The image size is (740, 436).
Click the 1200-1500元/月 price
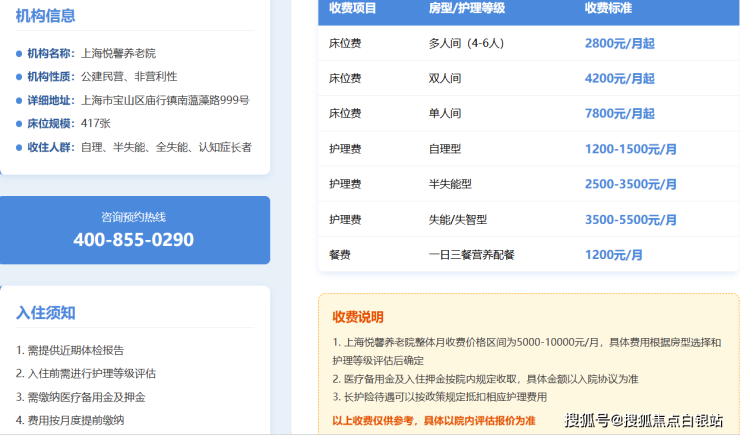click(631, 149)
